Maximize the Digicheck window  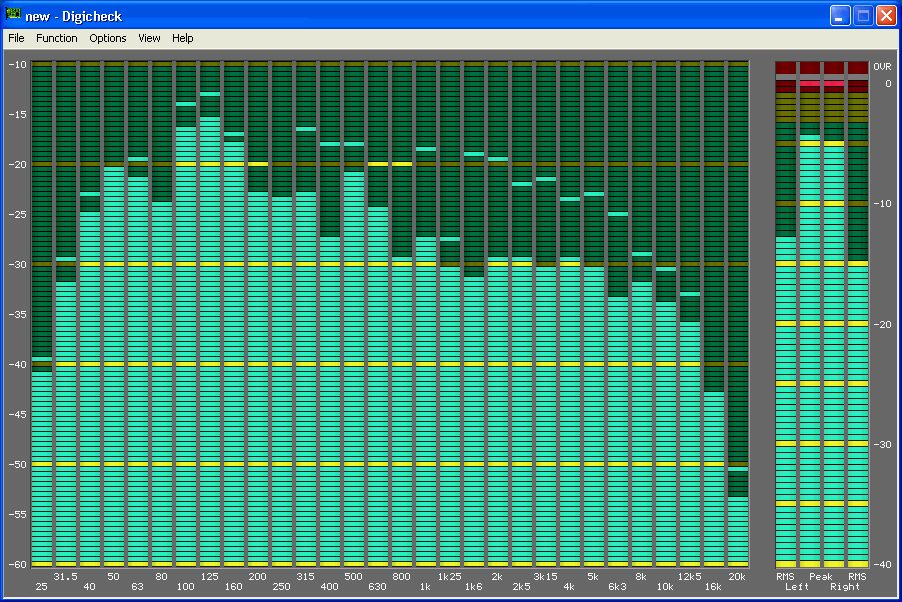coord(863,16)
